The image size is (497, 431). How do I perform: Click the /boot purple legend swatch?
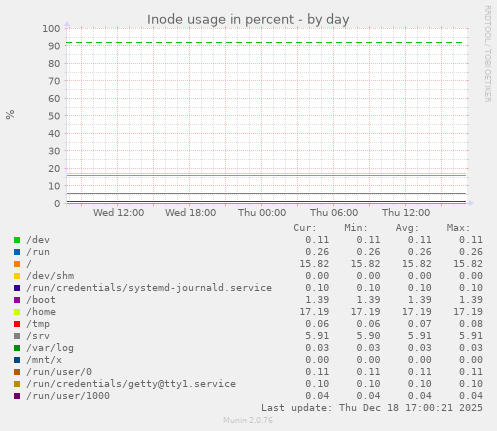click(17, 300)
